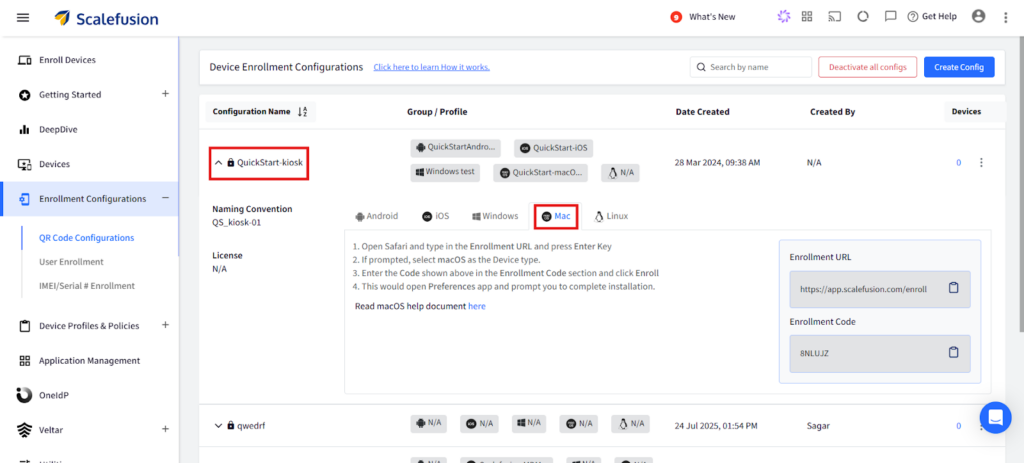Copy the Enrollment URL clipboard icon
The width and height of the screenshot is (1024, 463).
coord(953,288)
